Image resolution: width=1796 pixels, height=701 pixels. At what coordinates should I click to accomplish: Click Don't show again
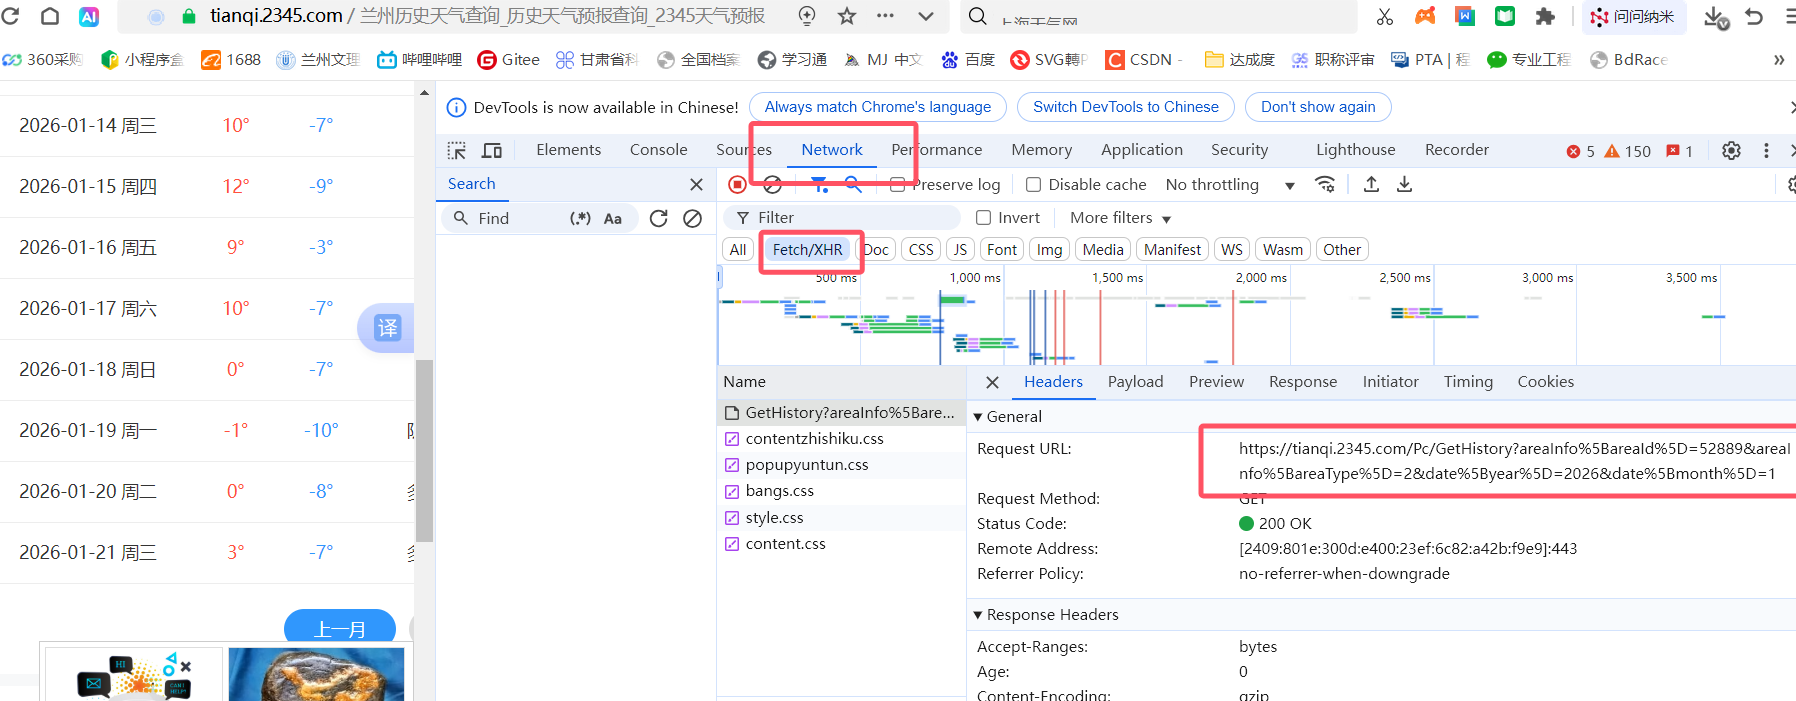click(1317, 107)
